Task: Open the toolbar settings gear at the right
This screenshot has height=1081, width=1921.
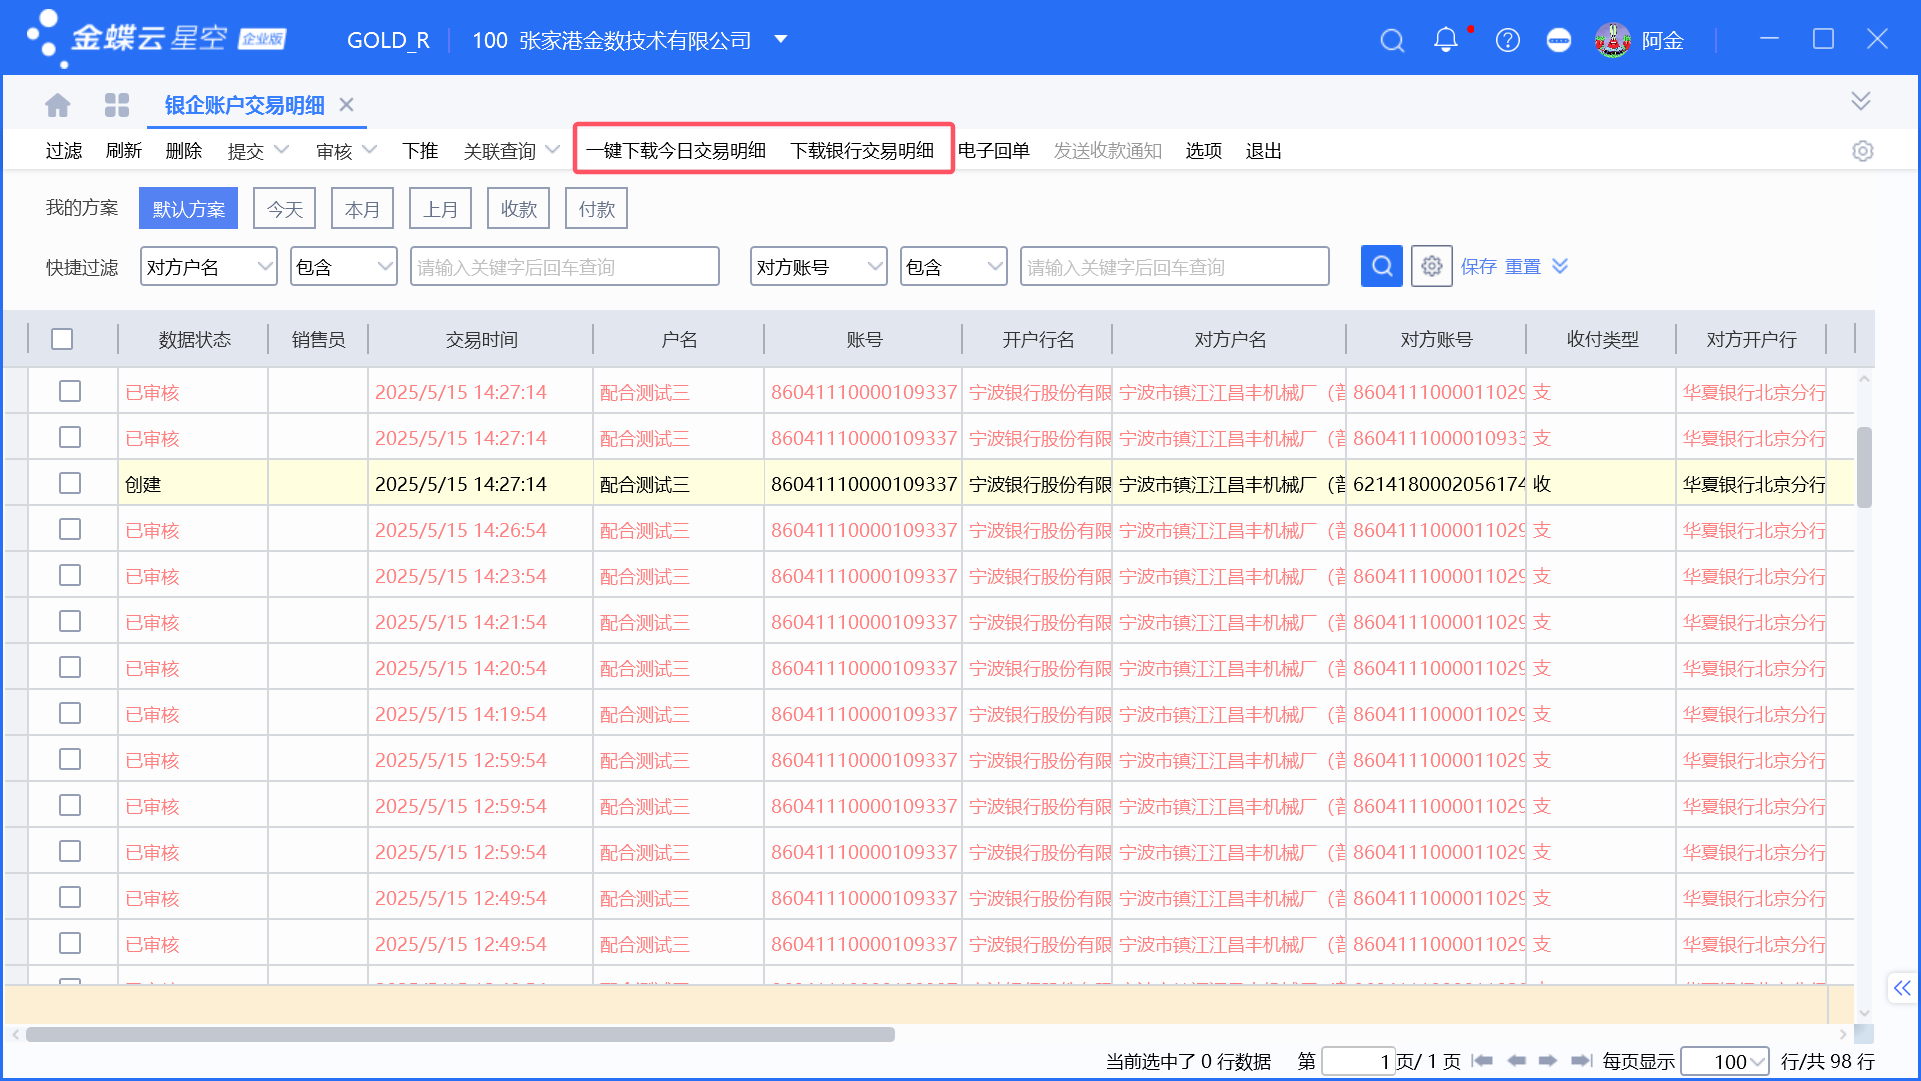Action: click(x=1862, y=151)
